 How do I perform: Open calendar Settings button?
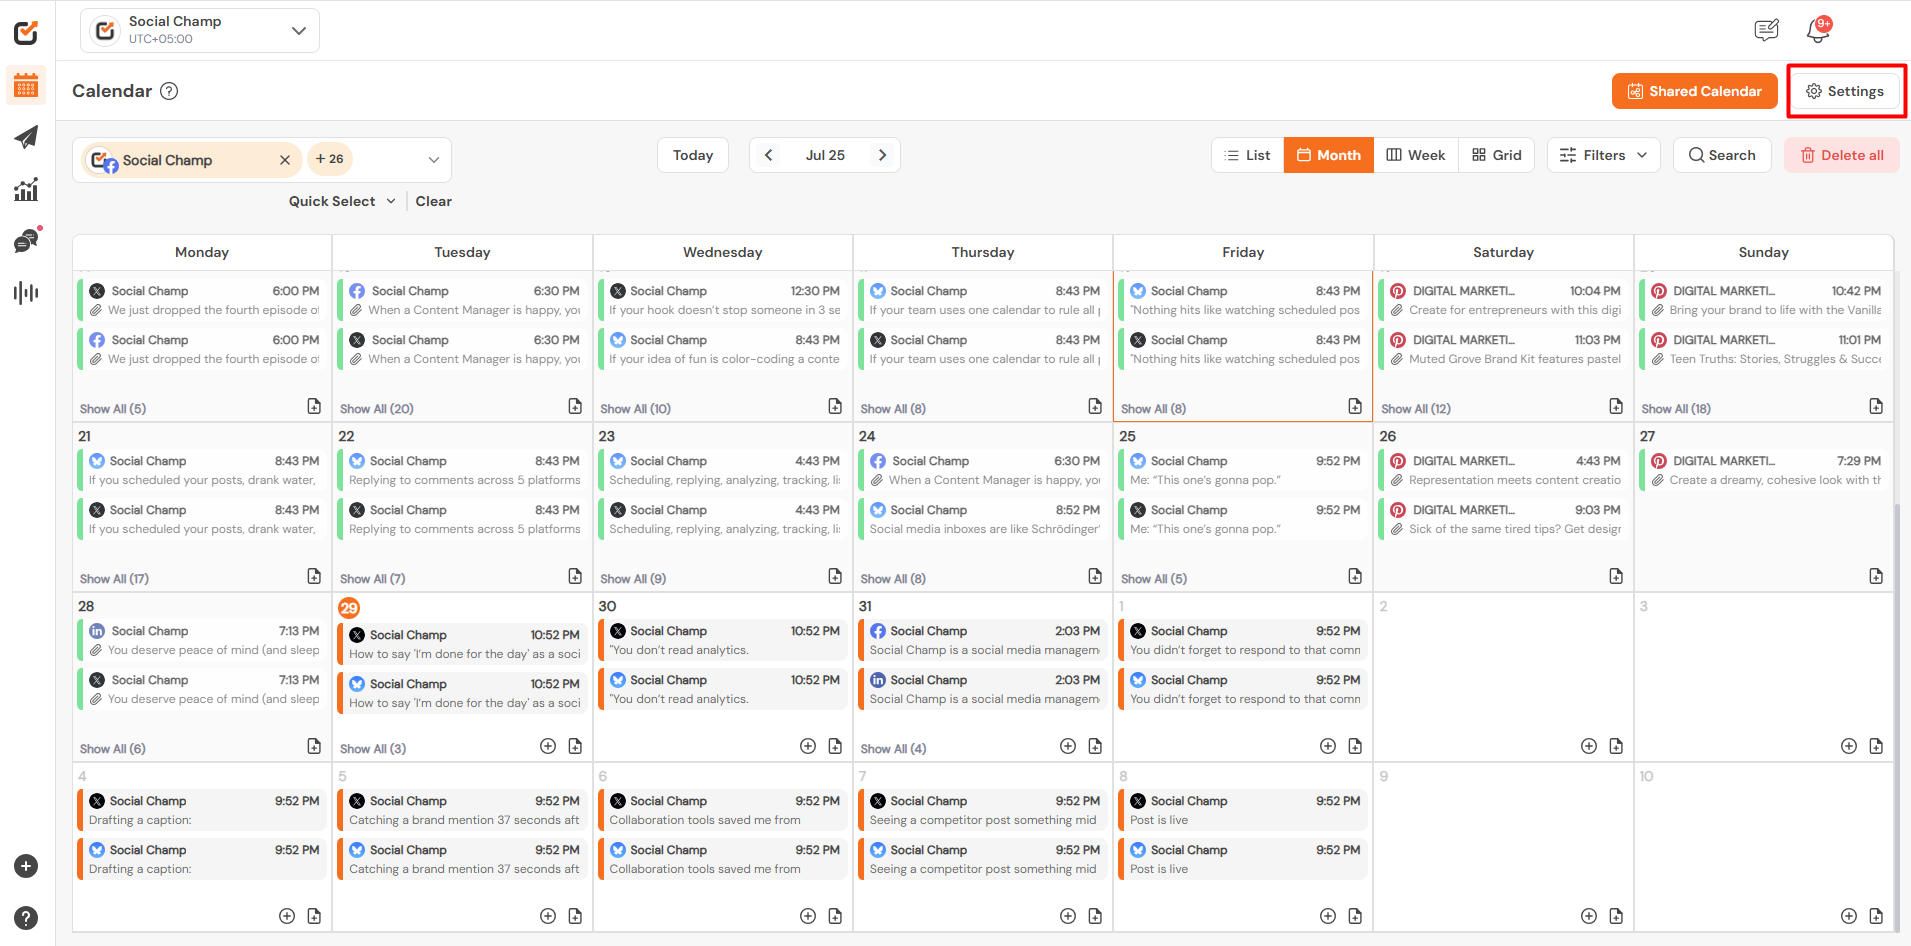click(1845, 91)
